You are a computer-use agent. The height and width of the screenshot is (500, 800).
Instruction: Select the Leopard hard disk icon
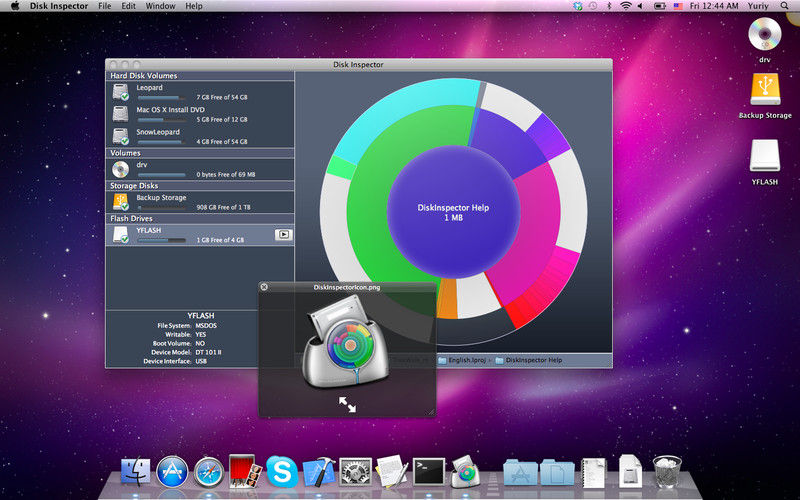coord(120,92)
